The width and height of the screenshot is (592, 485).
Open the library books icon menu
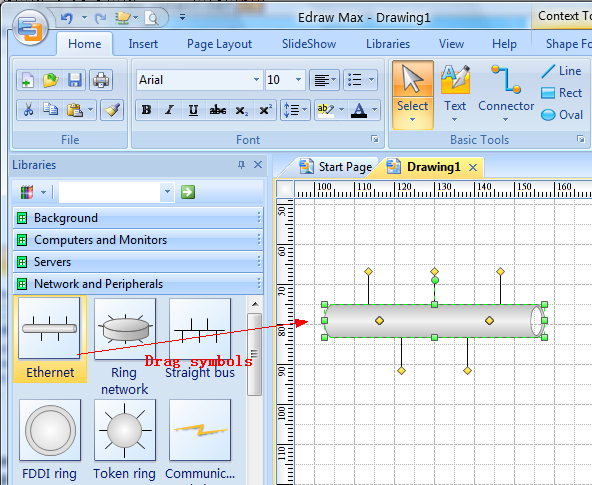point(33,192)
